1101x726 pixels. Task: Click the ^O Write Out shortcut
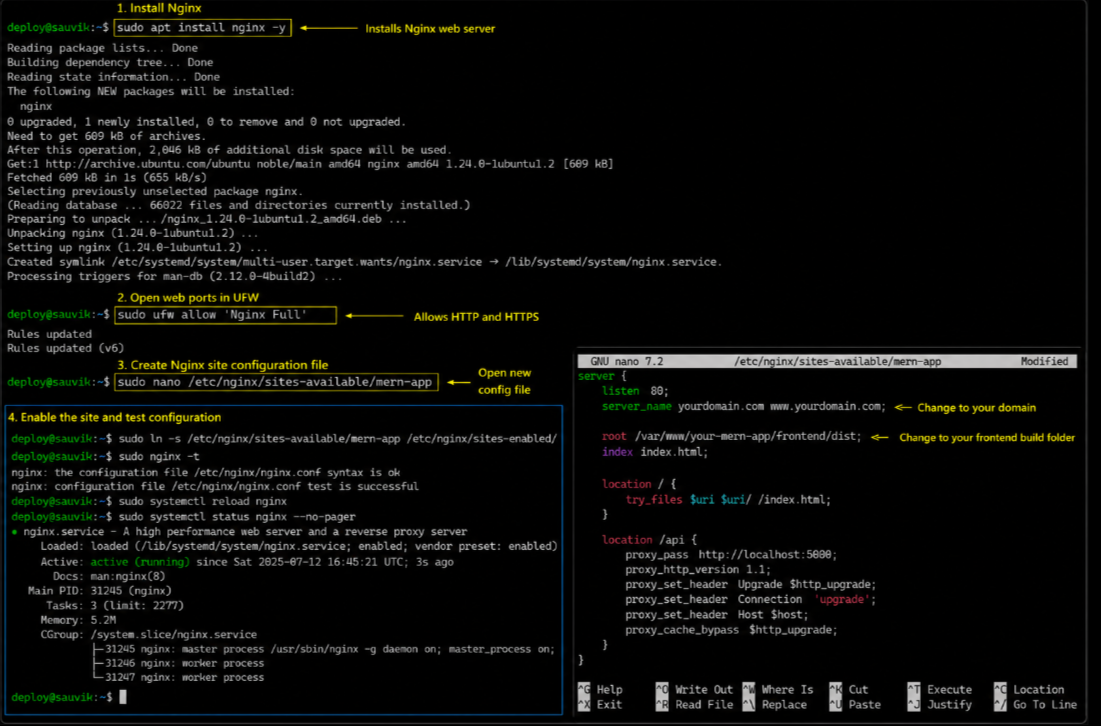click(694, 689)
